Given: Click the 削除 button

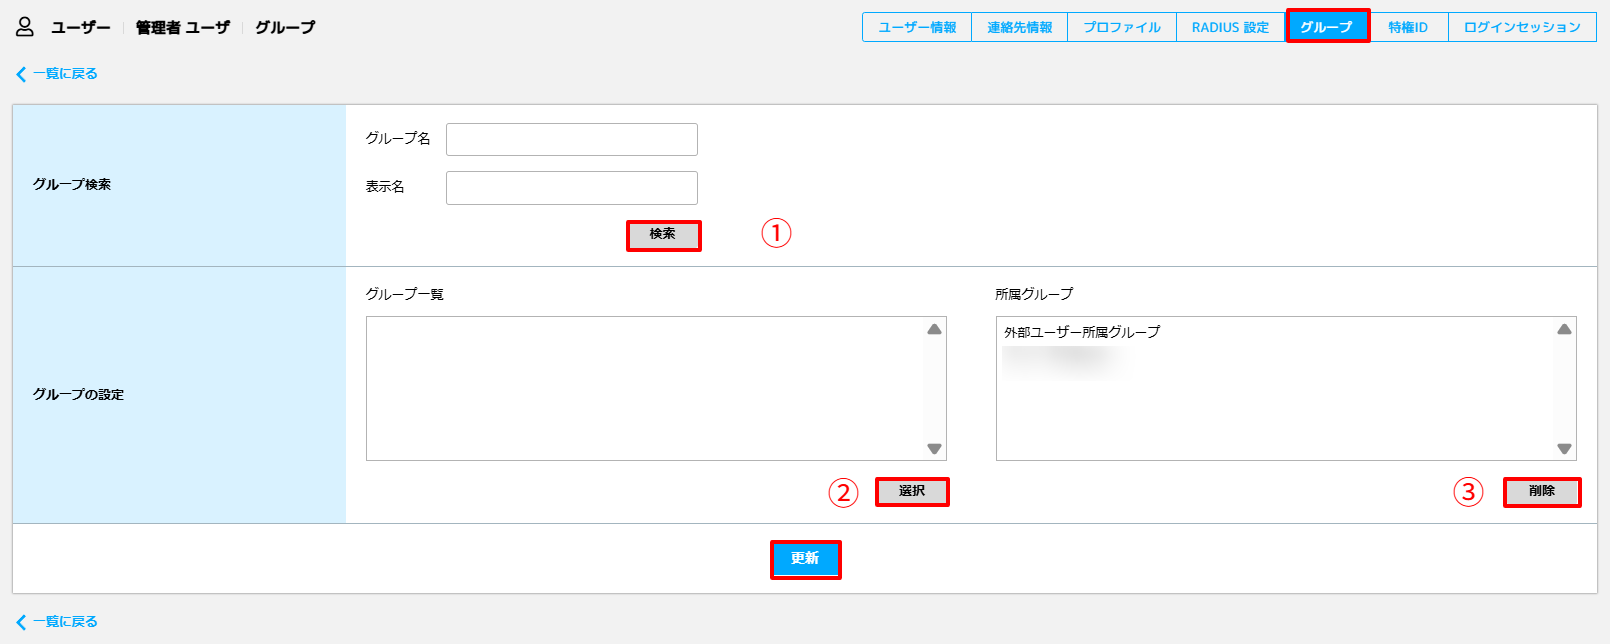Looking at the screenshot, I should click(1542, 492).
